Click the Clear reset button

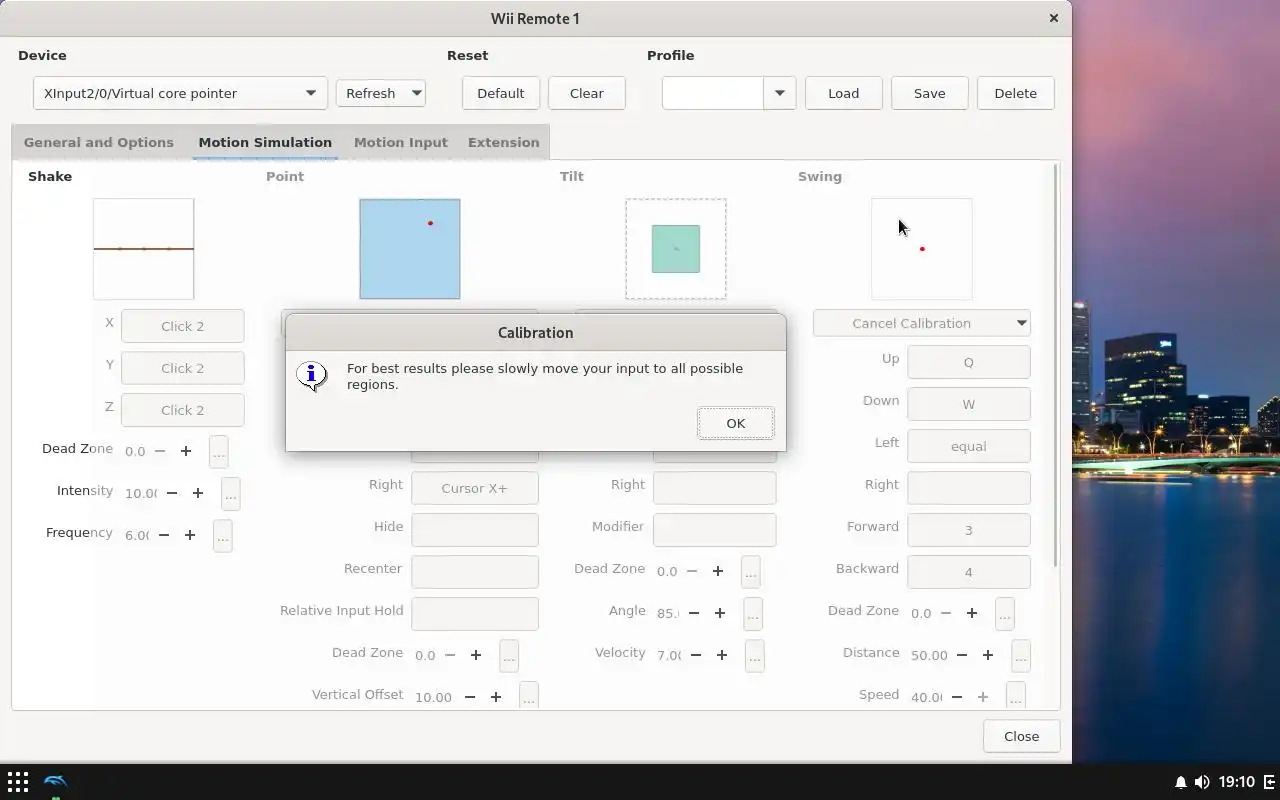click(586, 93)
